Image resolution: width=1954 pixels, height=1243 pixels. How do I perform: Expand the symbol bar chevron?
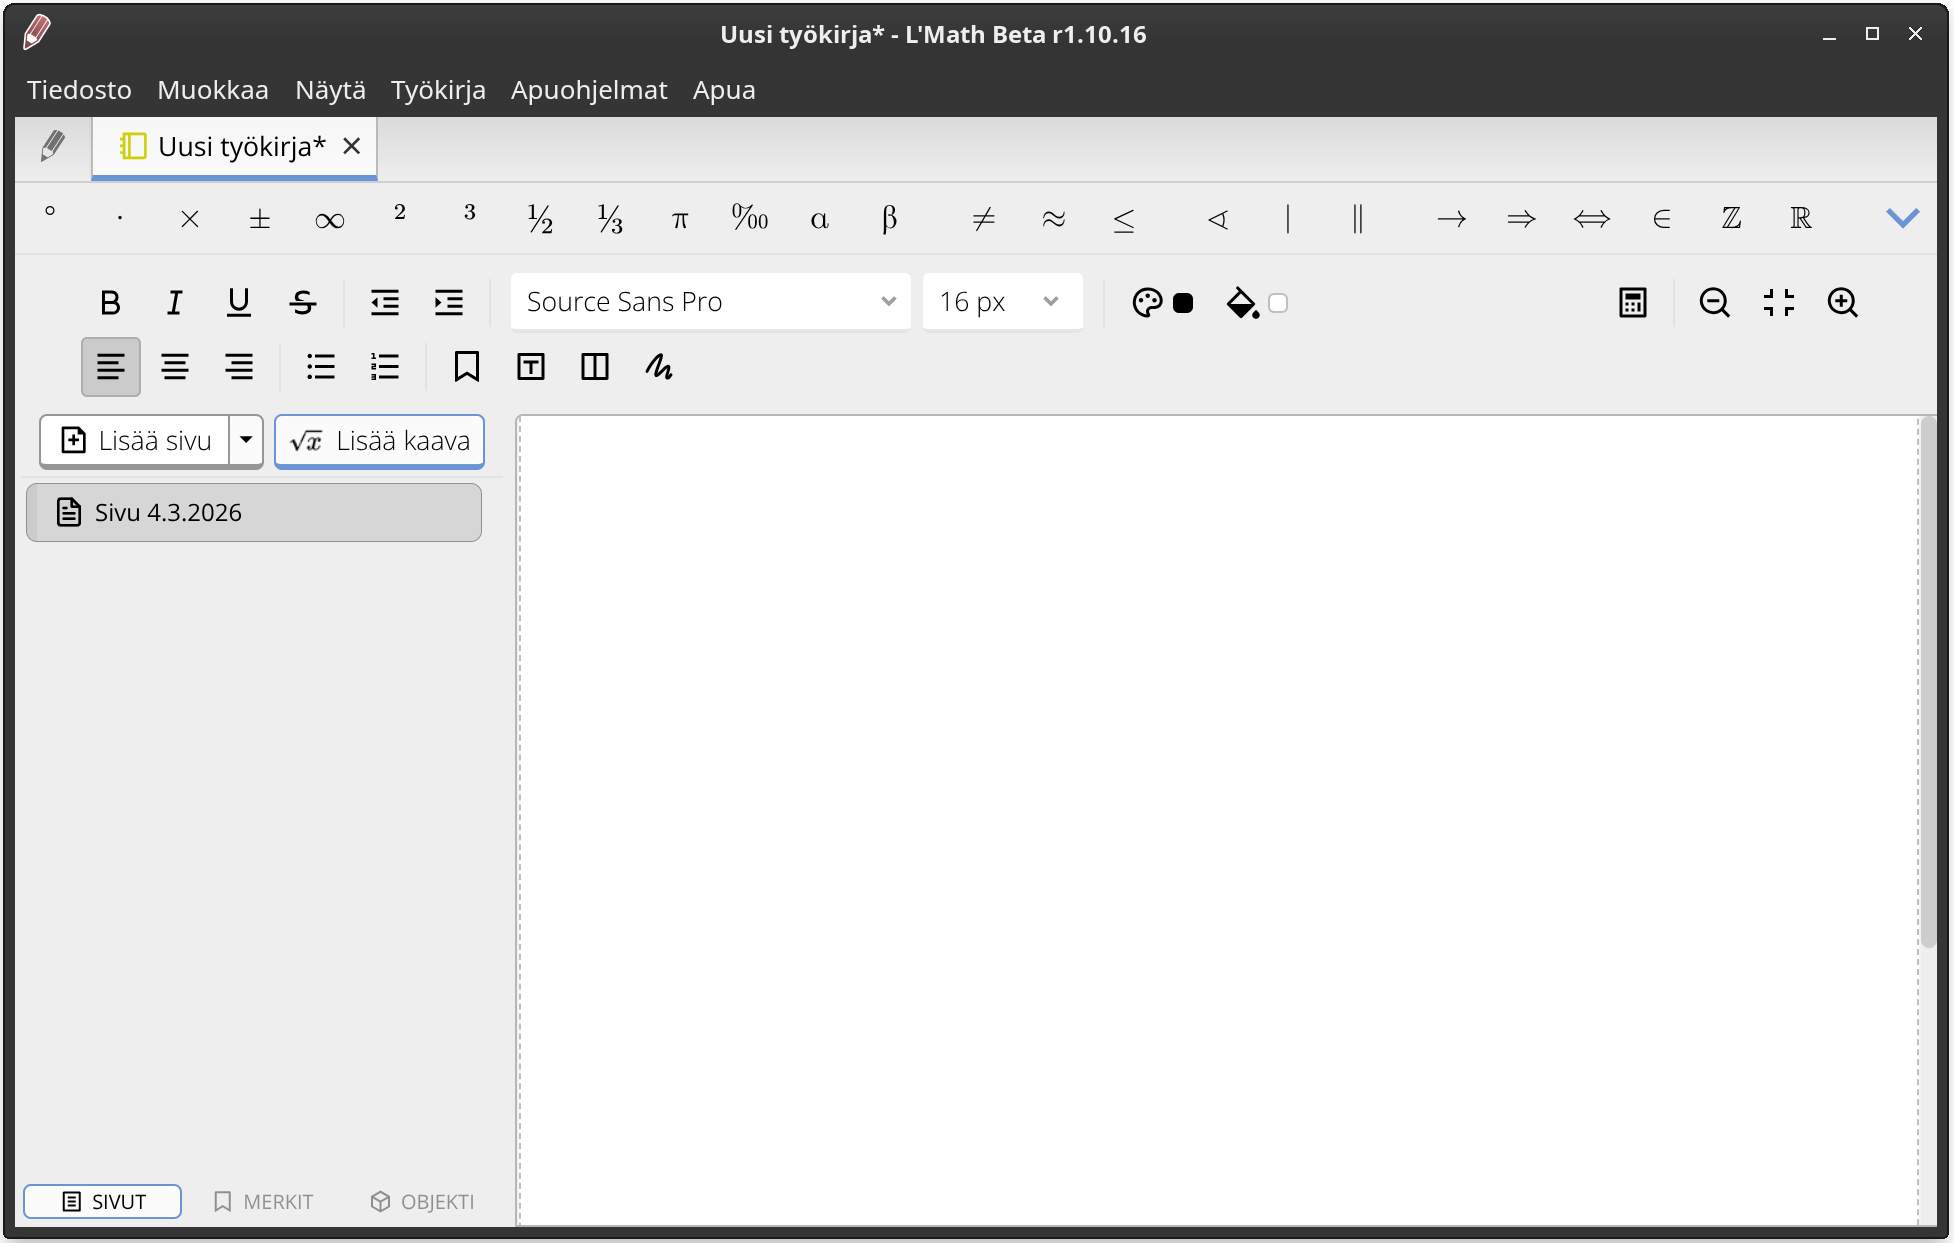(x=1901, y=218)
